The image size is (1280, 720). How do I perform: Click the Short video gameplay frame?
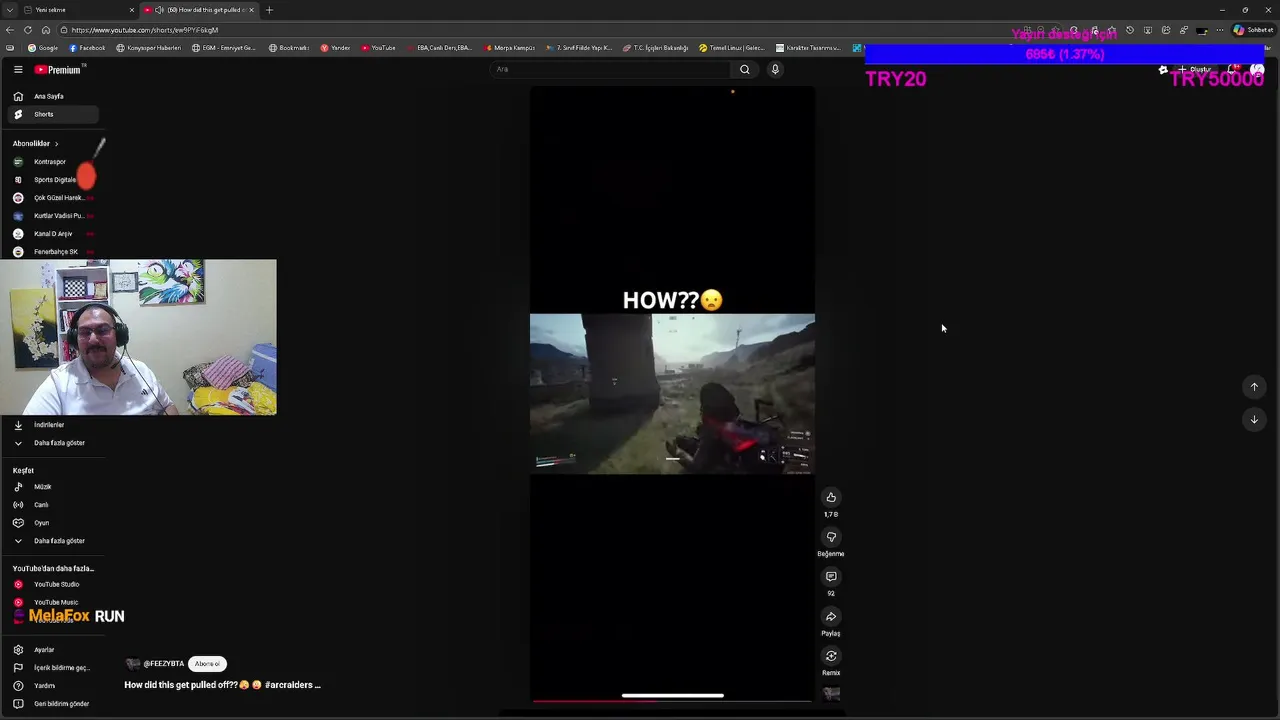click(672, 393)
